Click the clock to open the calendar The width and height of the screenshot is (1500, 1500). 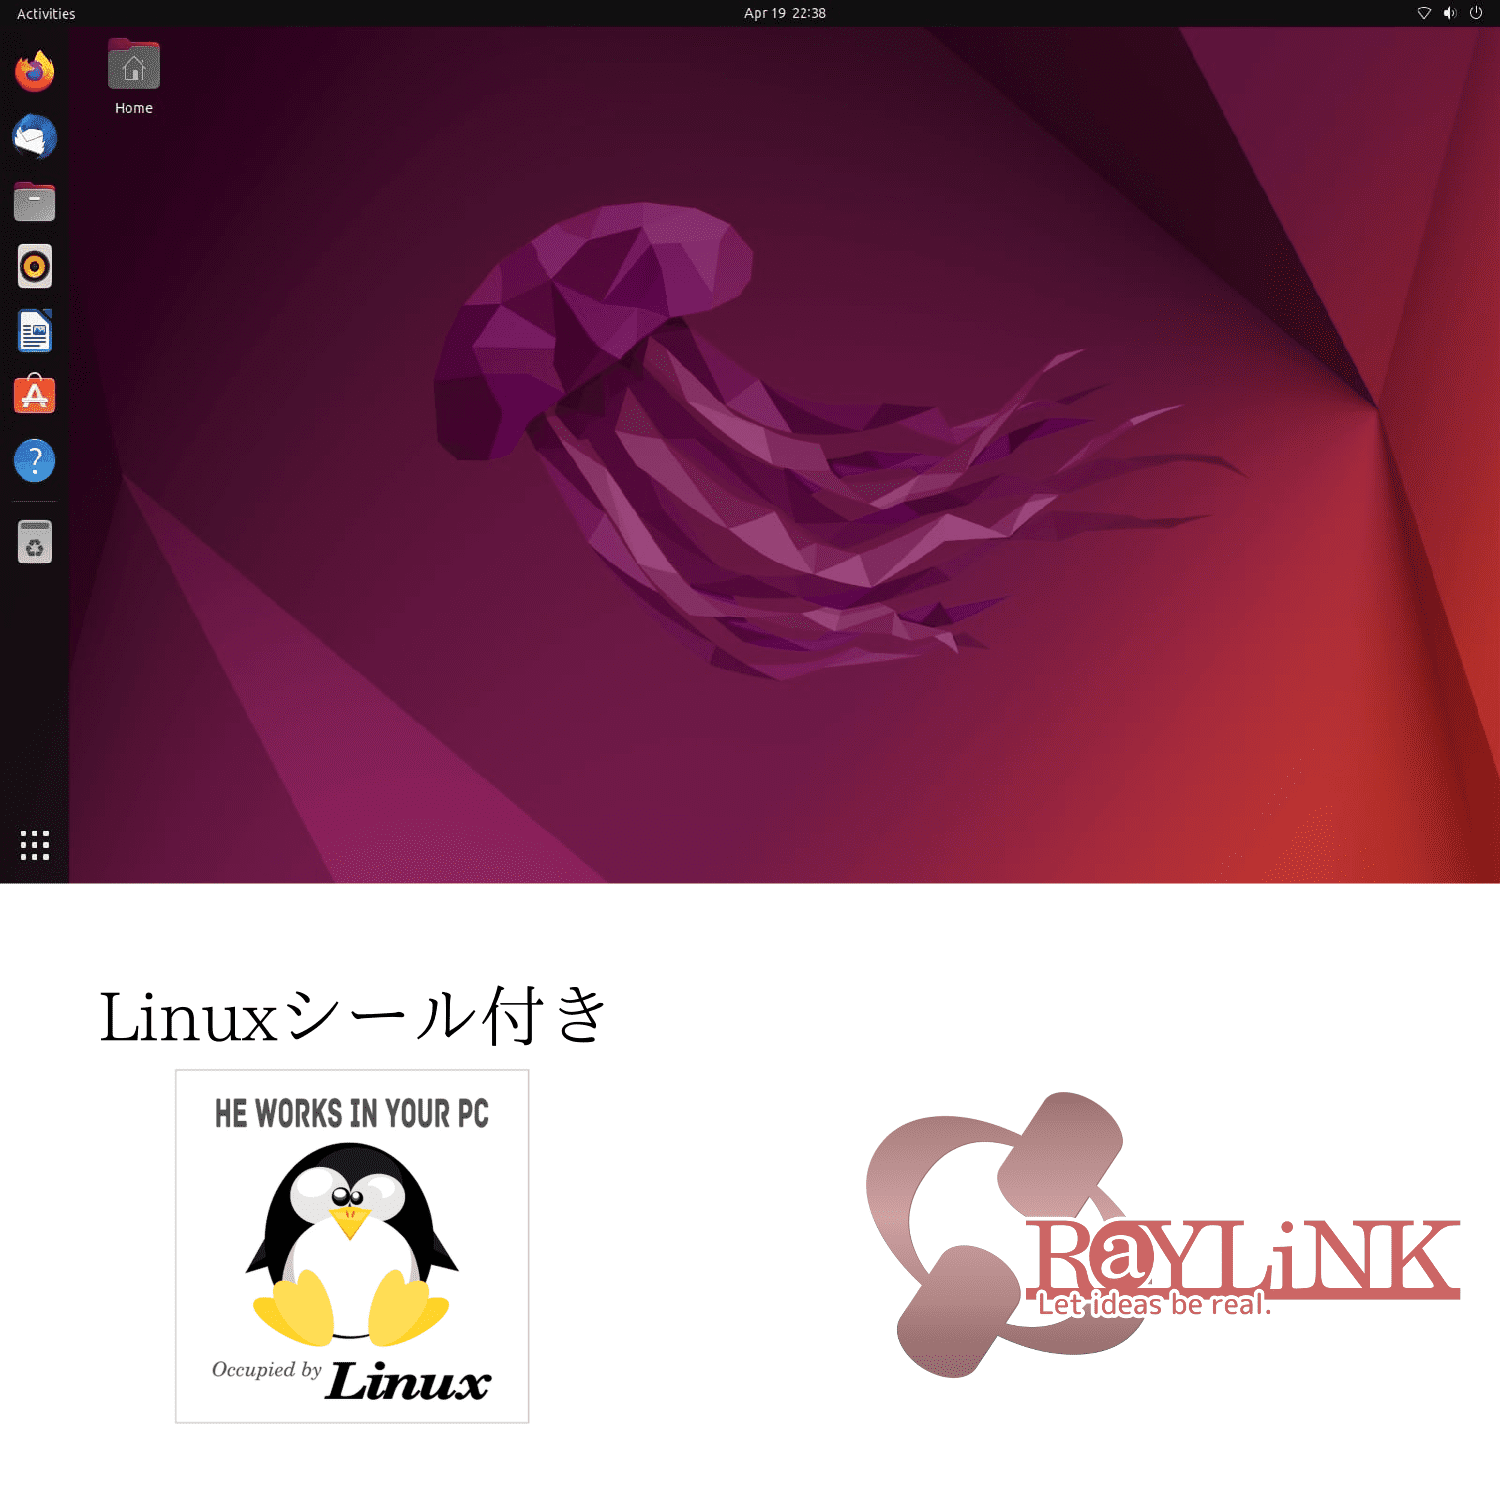(x=784, y=13)
